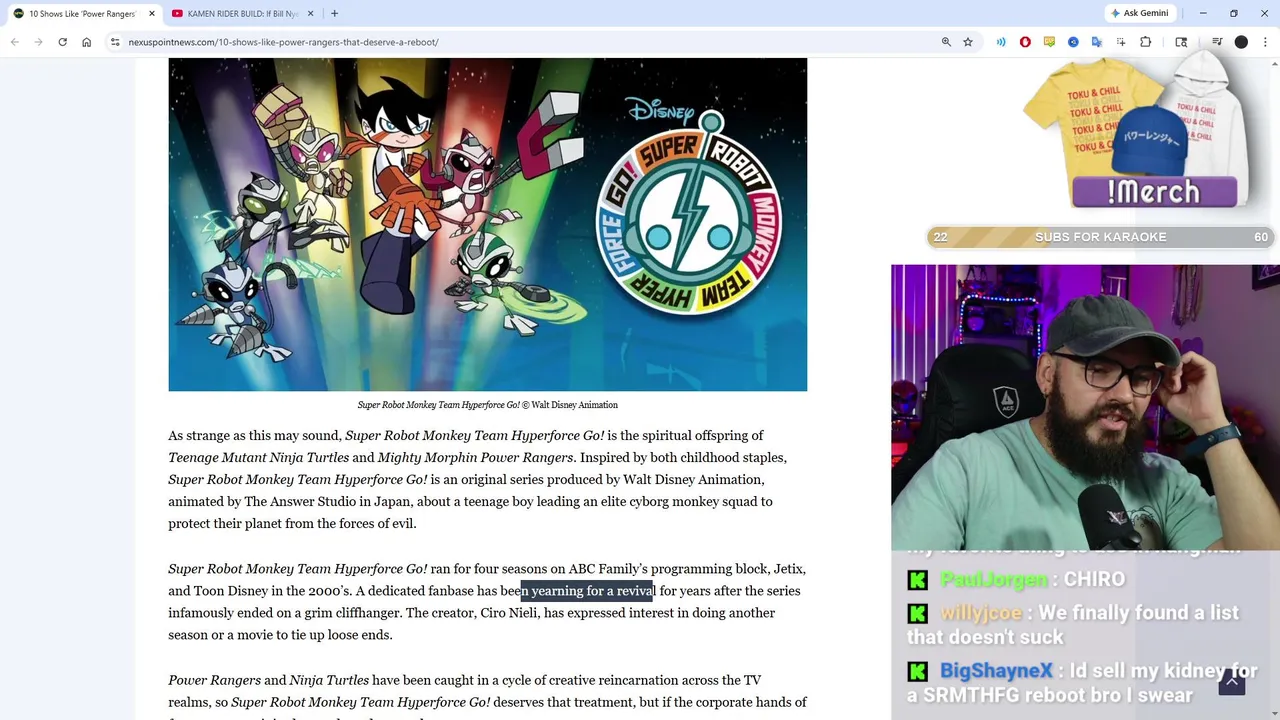This screenshot has height=720, width=1280.
Task: Click the blue sound-wave extension icon
Action: click(x=1001, y=42)
